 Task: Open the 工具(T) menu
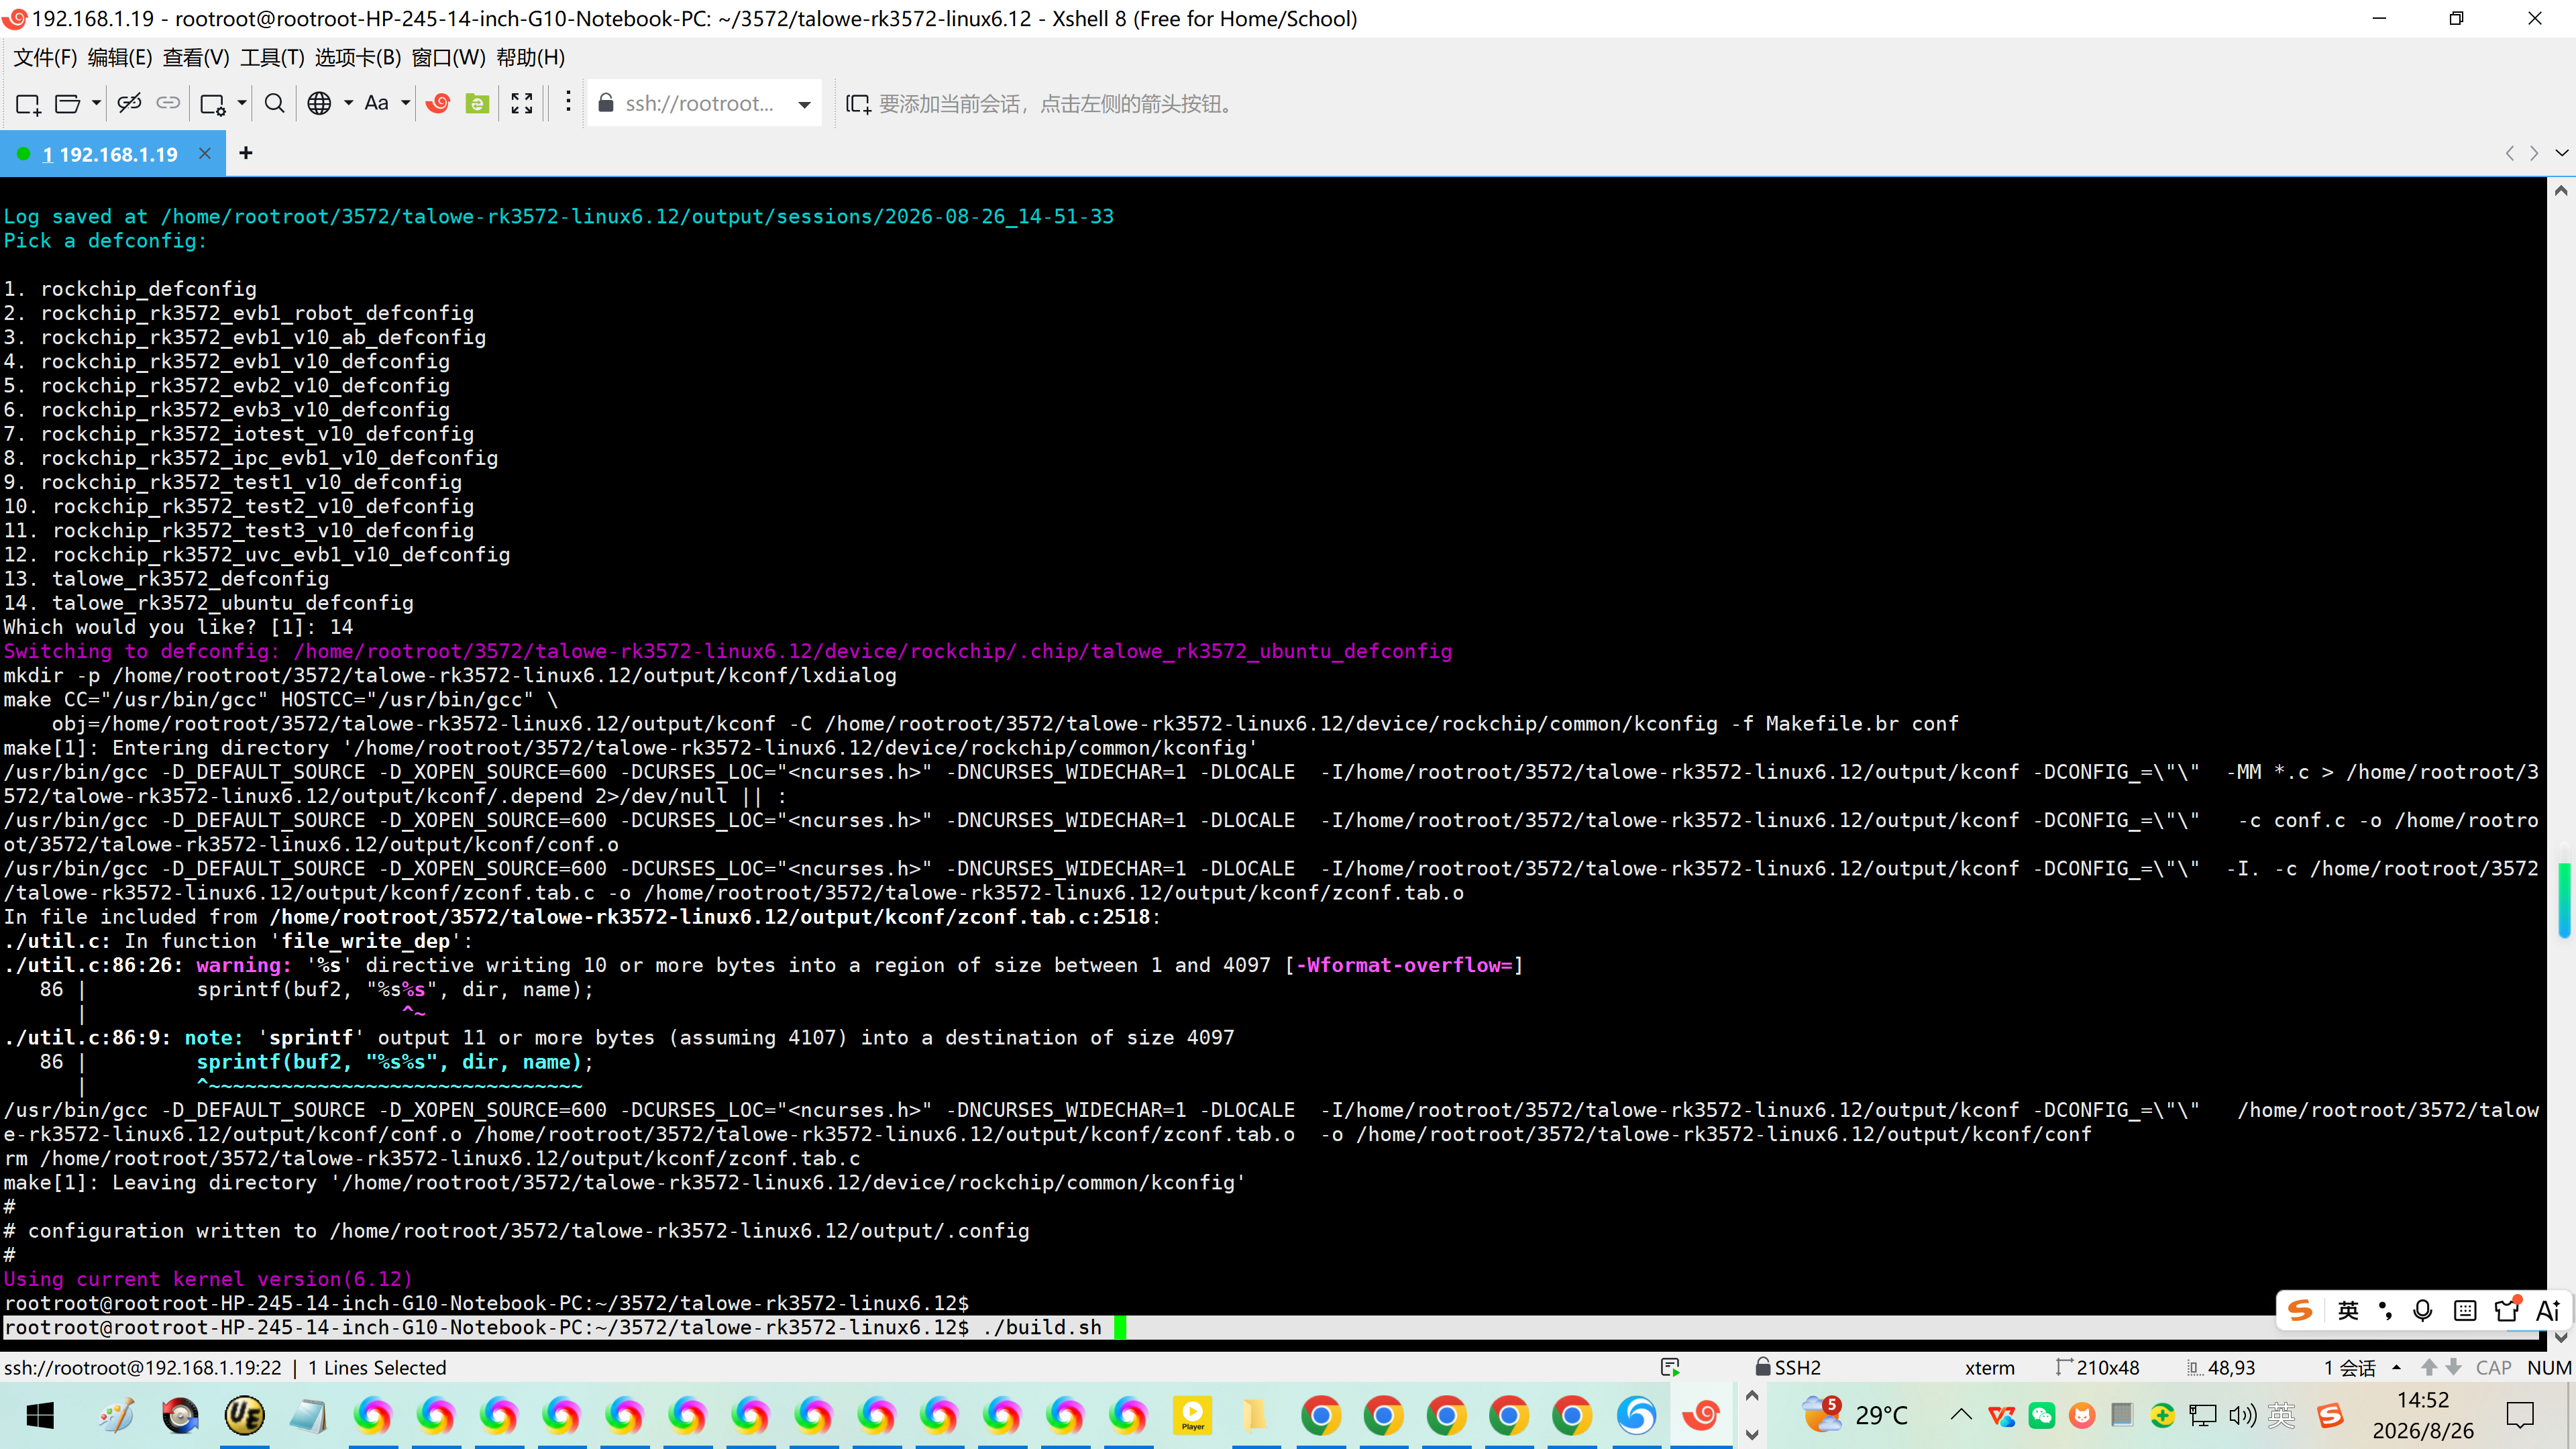click(272, 58)
